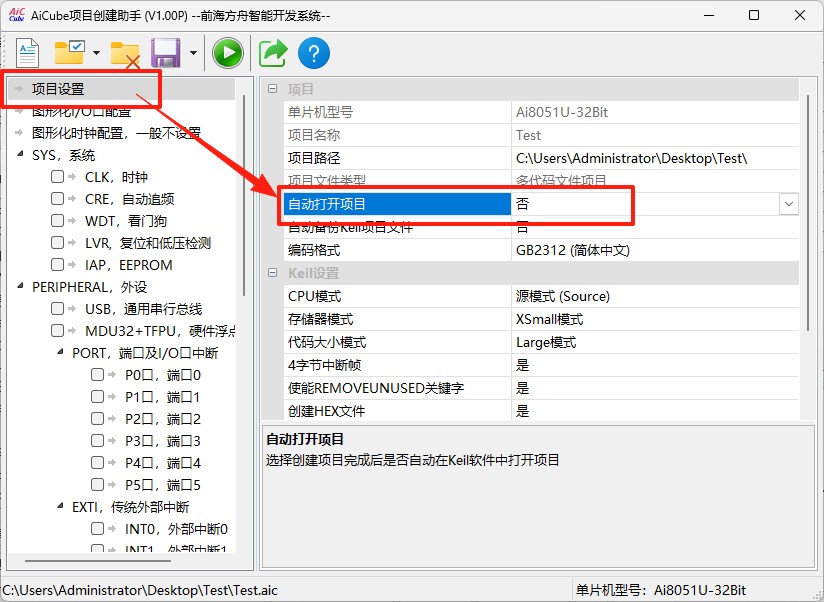The width and height of the screenshot is (824, 602).
Task: Select 图形化时钟配置 tree item
Action: coord(116,133)
